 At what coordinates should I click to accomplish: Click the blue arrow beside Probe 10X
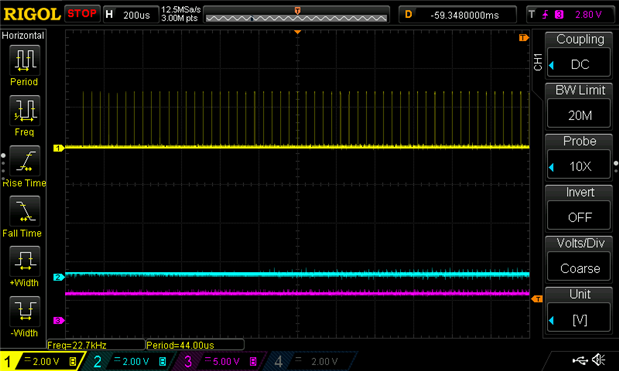coord(551,167)
